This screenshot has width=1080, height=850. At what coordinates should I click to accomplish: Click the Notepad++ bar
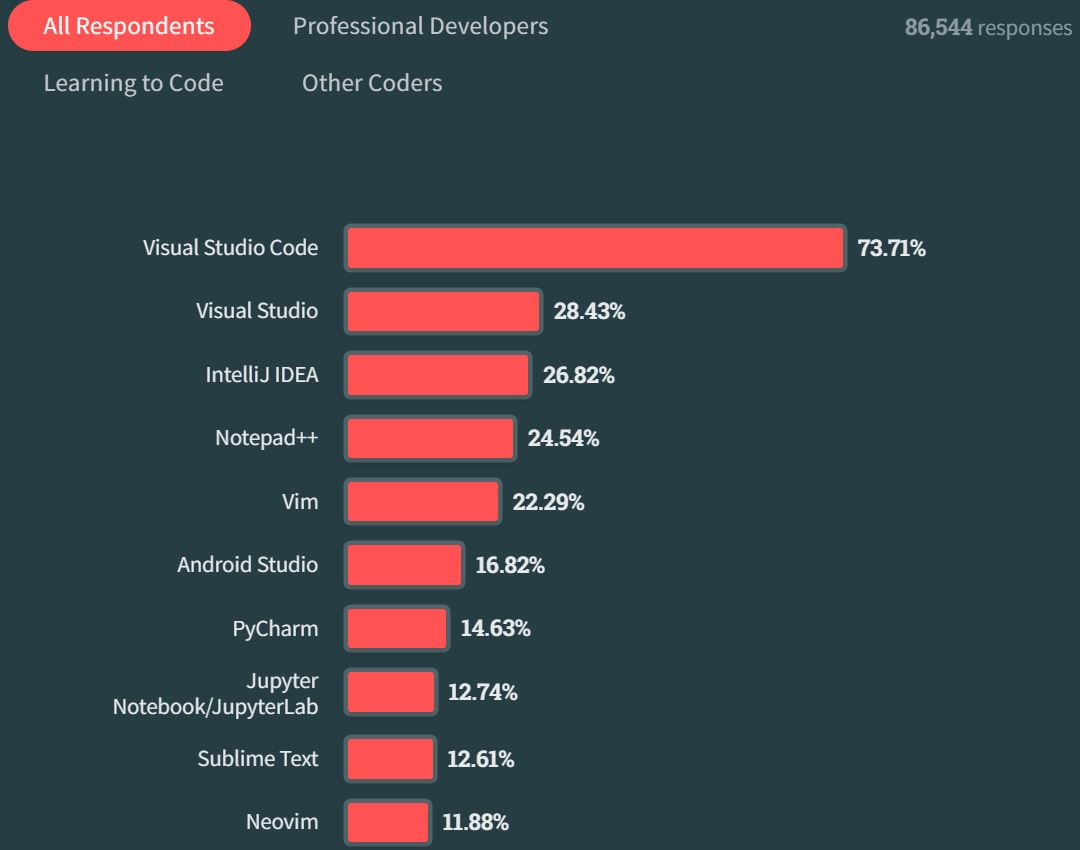428,438
